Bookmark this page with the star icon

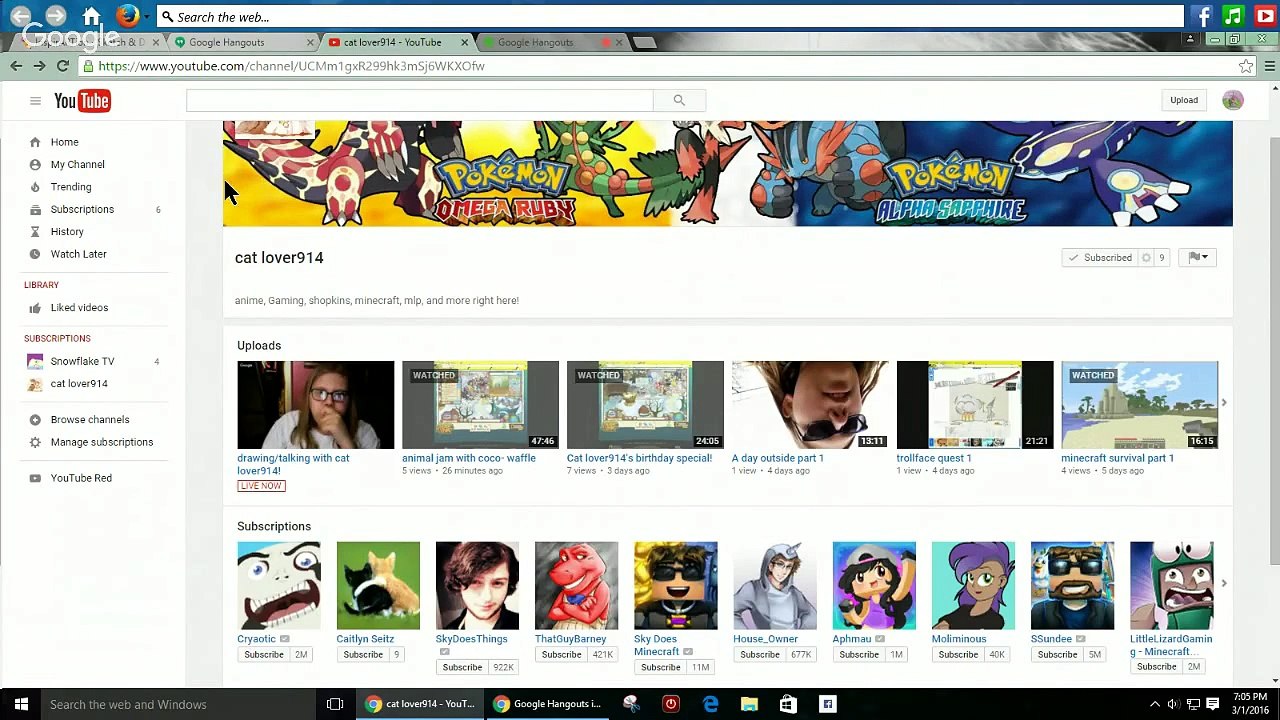(x=1246, y=66)
